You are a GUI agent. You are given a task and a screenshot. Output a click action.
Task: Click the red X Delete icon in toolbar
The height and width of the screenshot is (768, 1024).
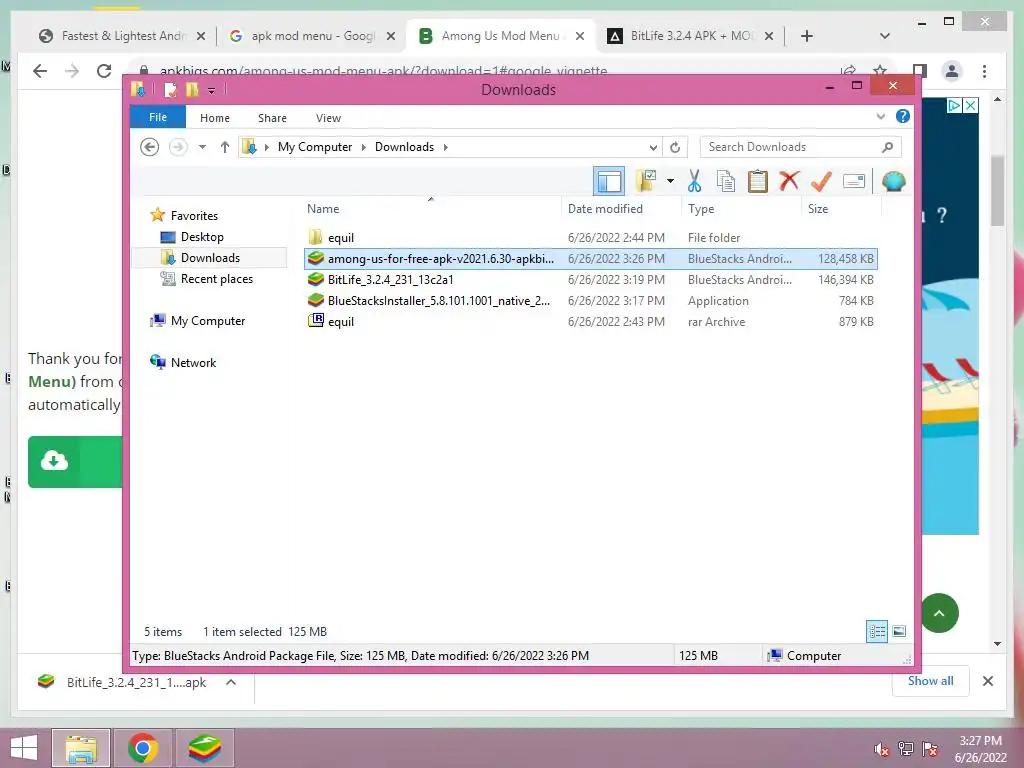tap(790, 180)
